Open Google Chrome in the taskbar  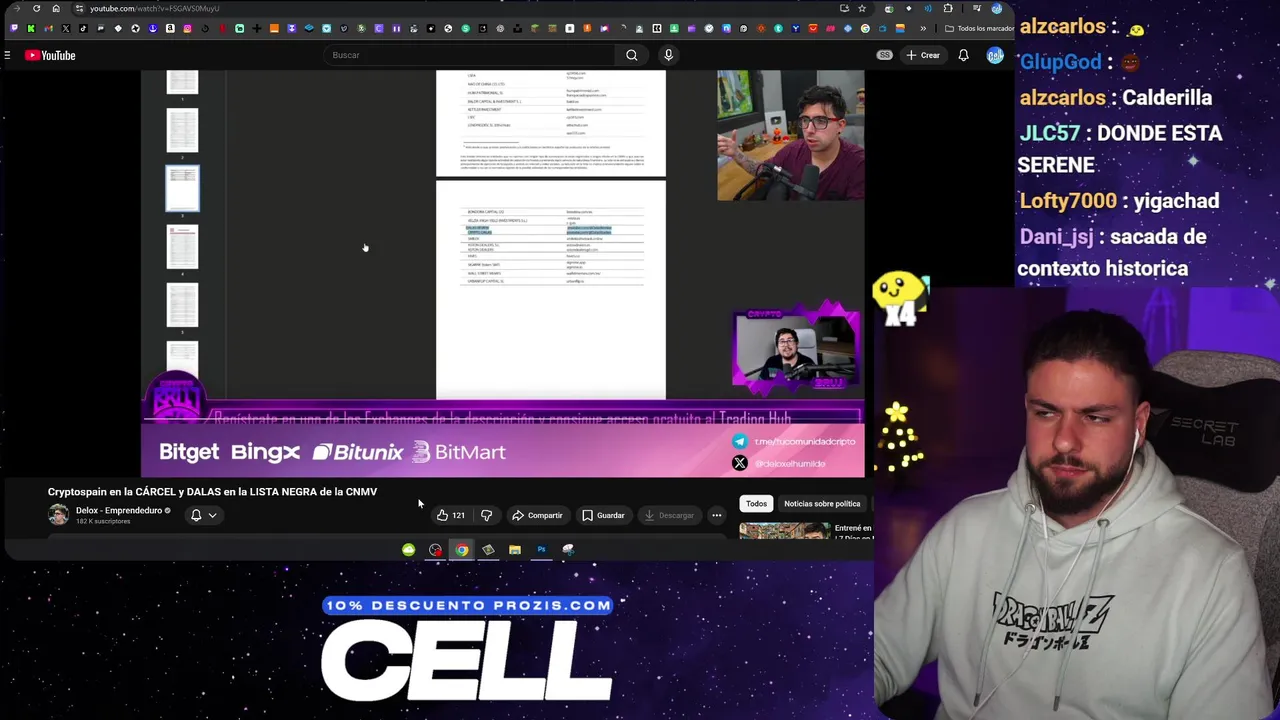tap(462, 549)
